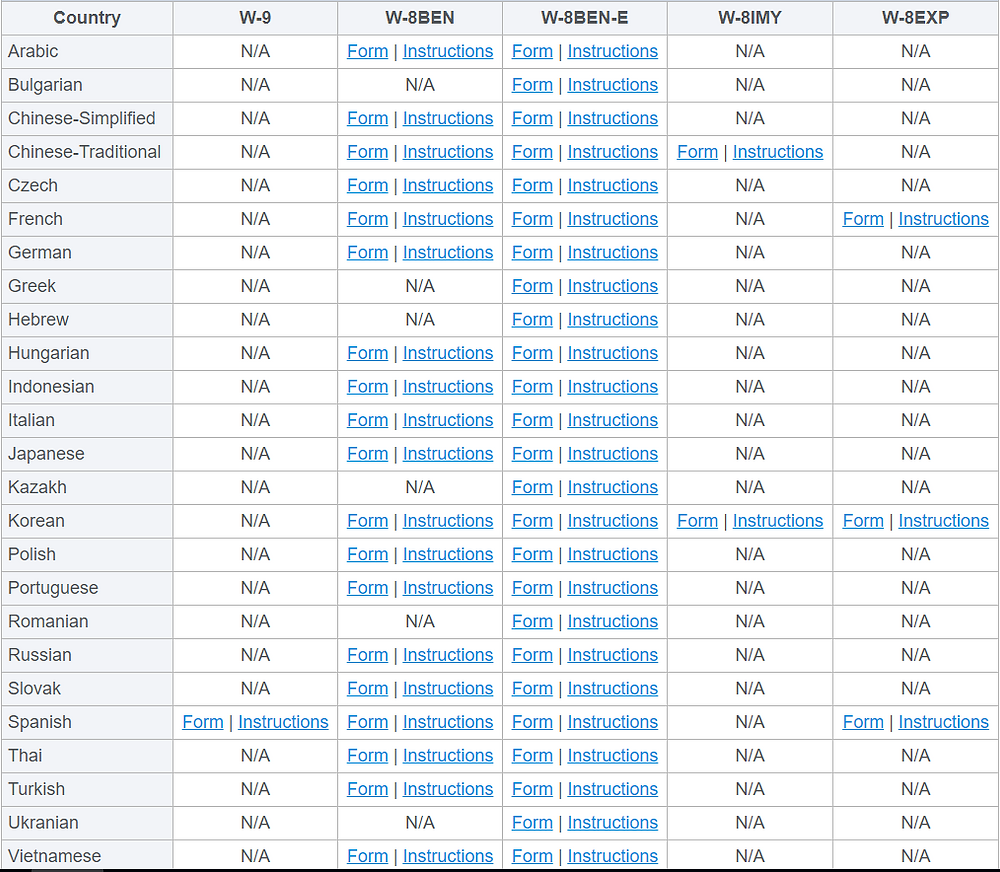The width and height of the screenshot is (1000, 872).
Task: Open German W-8BEN Instructions link
Action: coord(448,253)
